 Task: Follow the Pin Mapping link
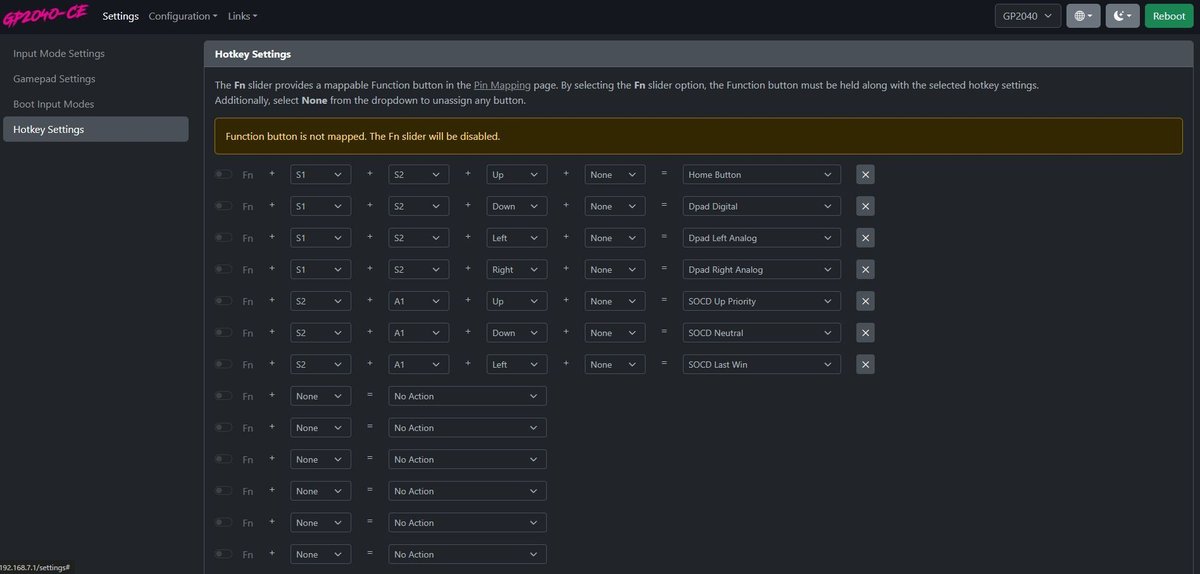[x=502, y=85]
